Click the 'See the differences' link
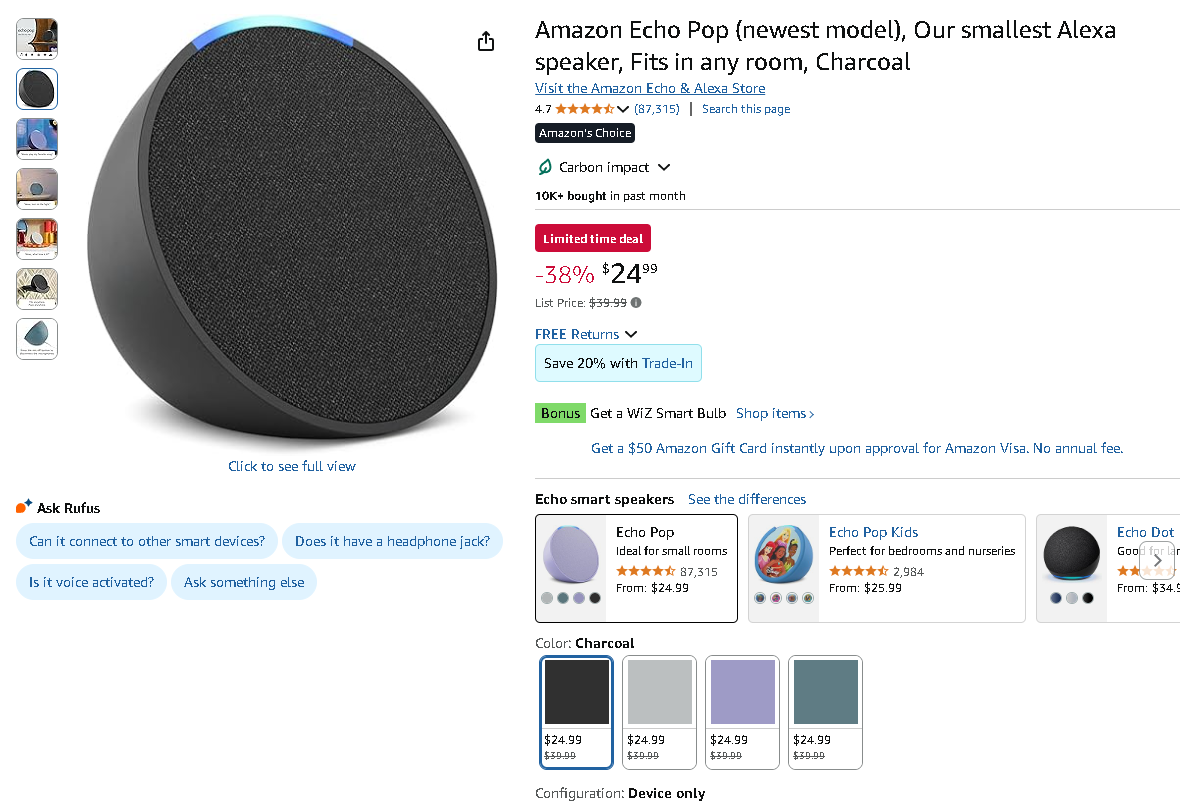 click(x=746, y=499)
